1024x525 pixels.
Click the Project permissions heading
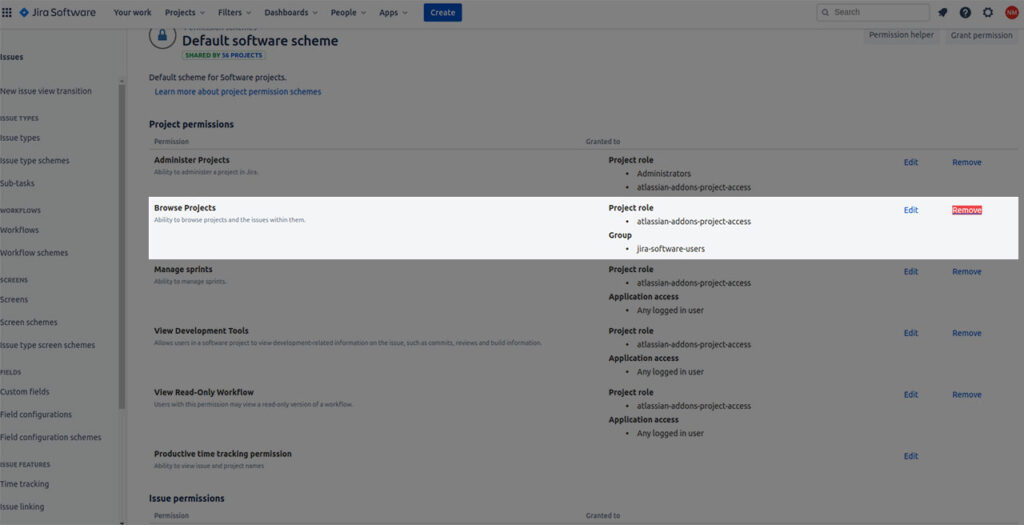191,124
